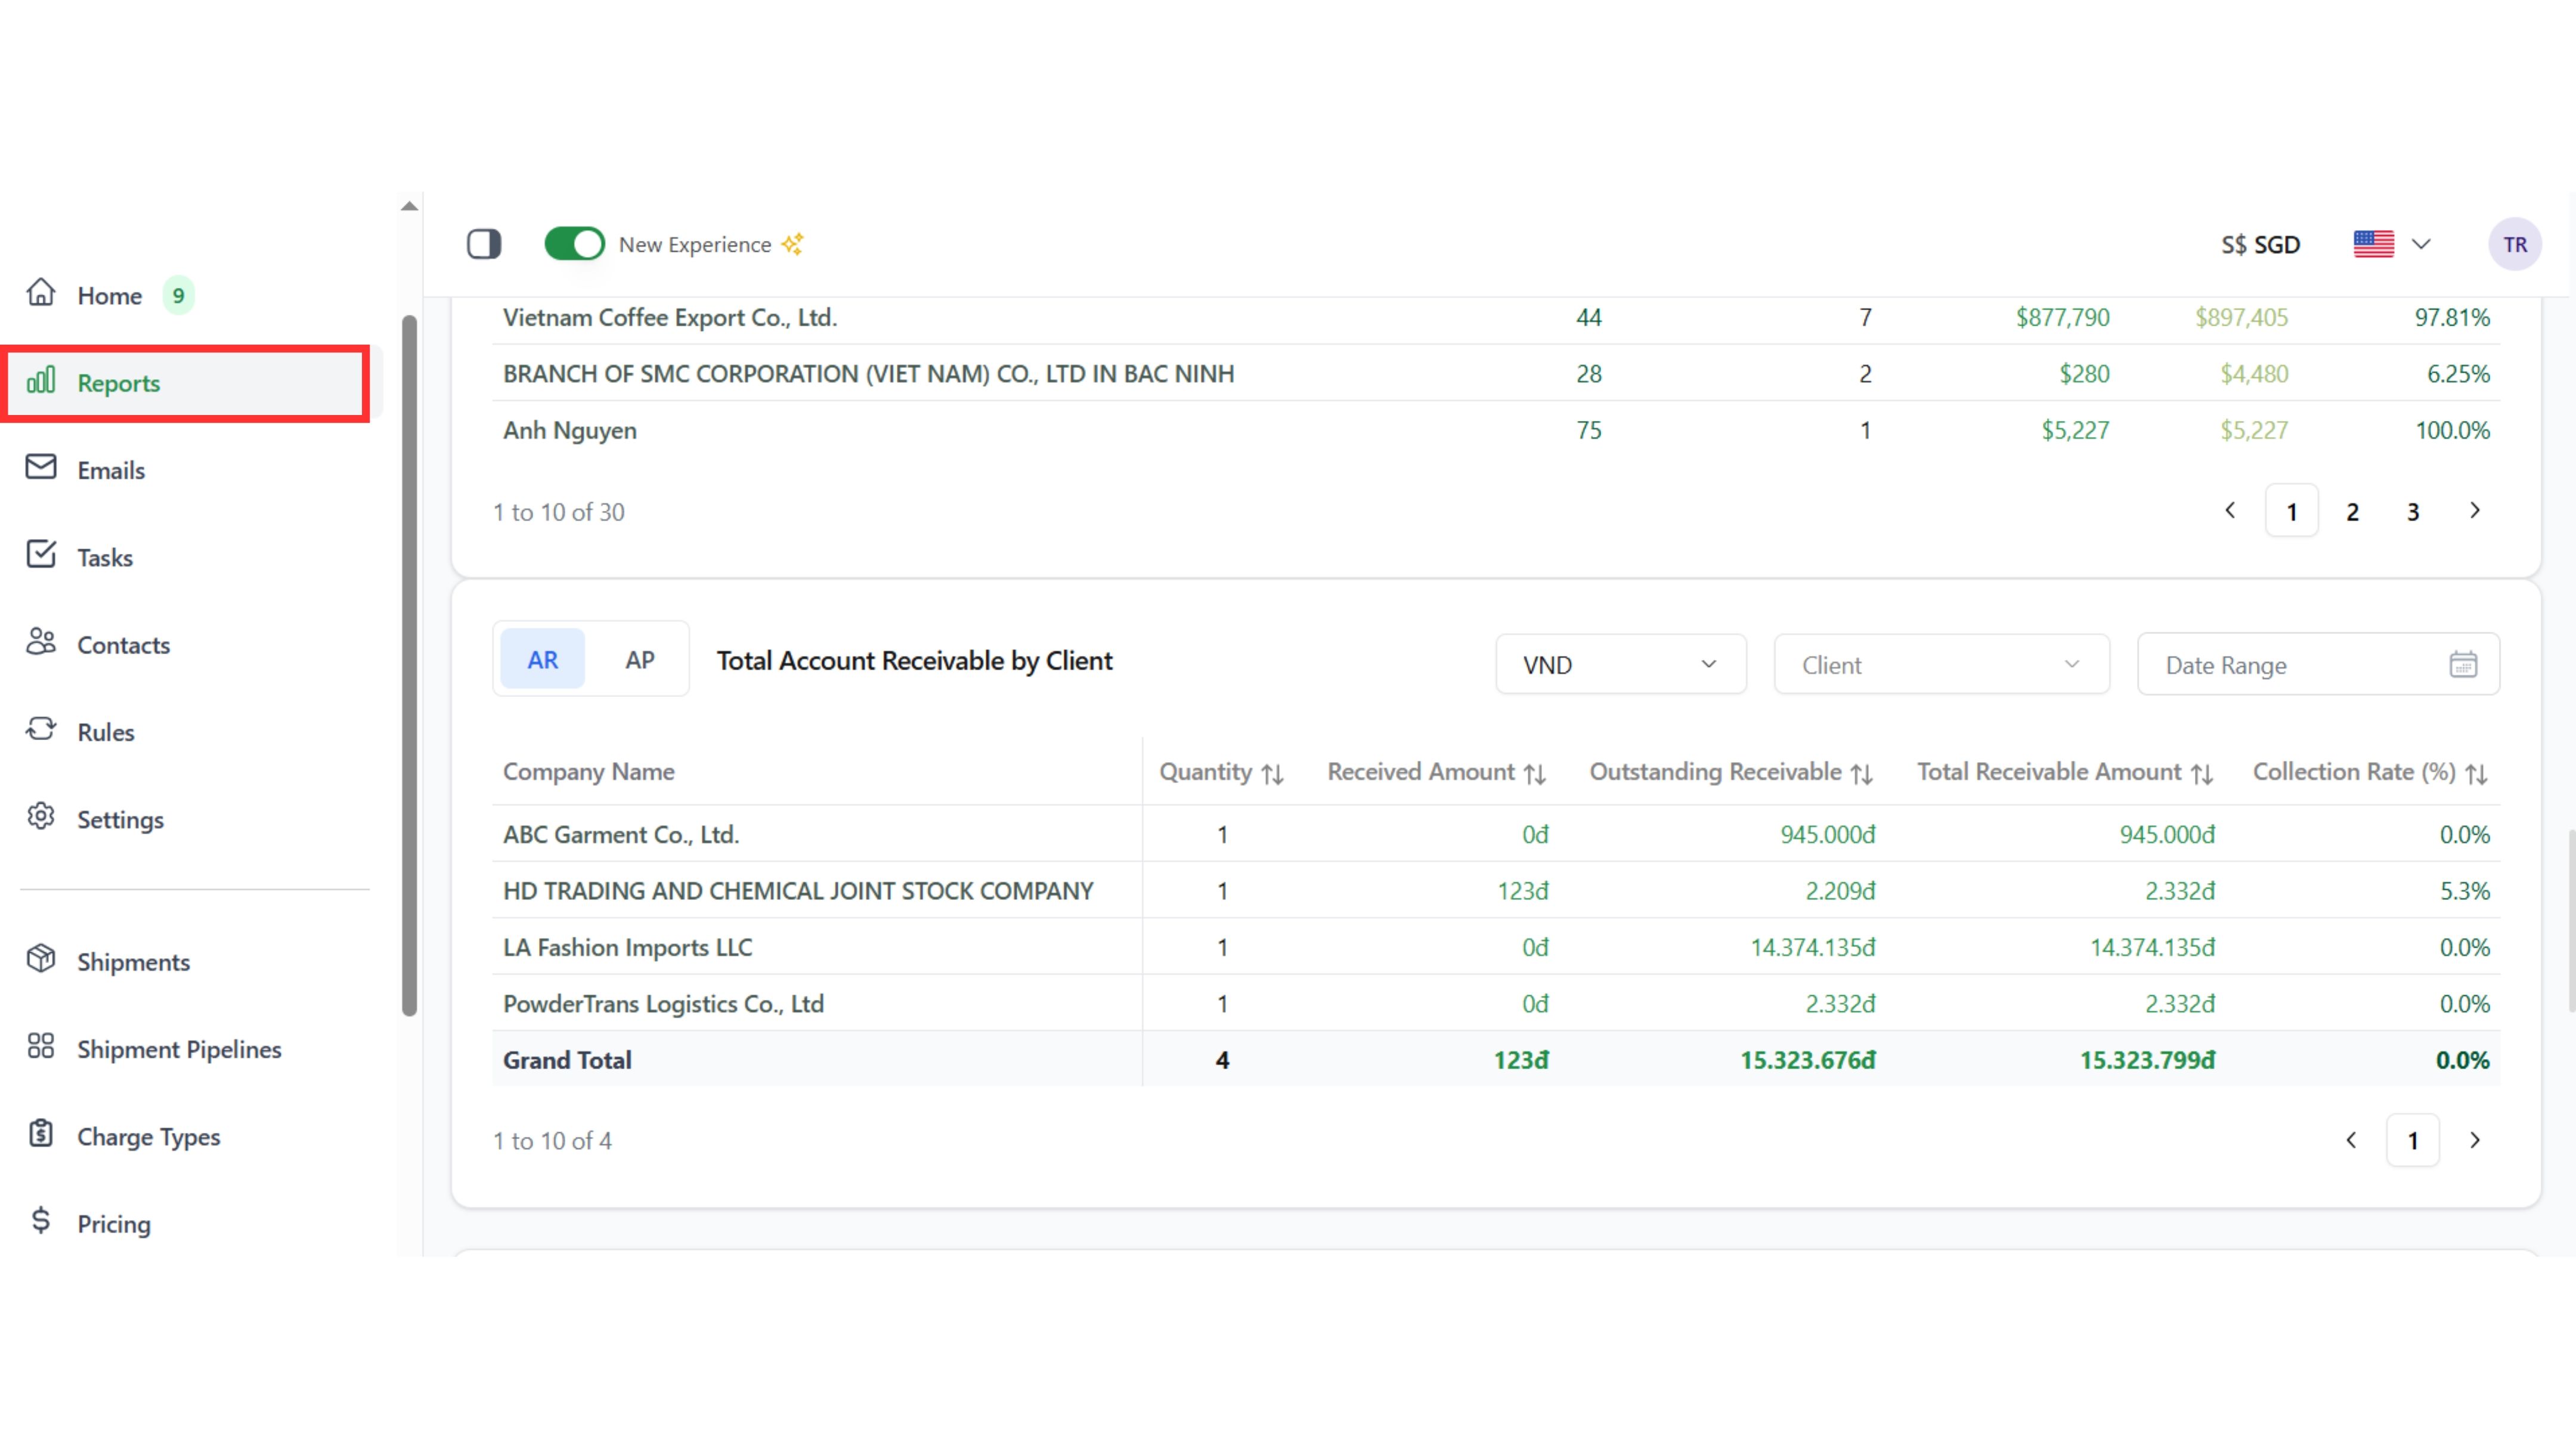The image size is (2576, 1449).
Task: Click the Date Range calendar icon
Action: pyautogui.click(x=2462, y=665)
